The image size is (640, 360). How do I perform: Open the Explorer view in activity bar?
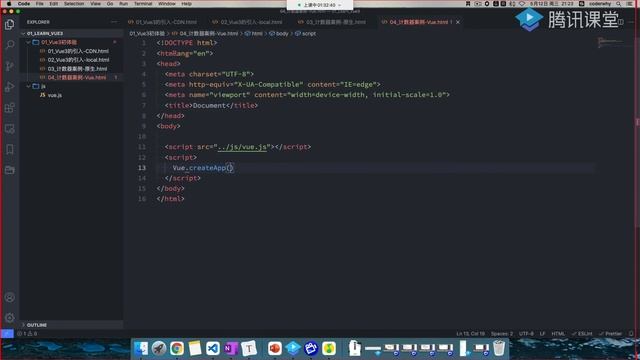(9, 24)
